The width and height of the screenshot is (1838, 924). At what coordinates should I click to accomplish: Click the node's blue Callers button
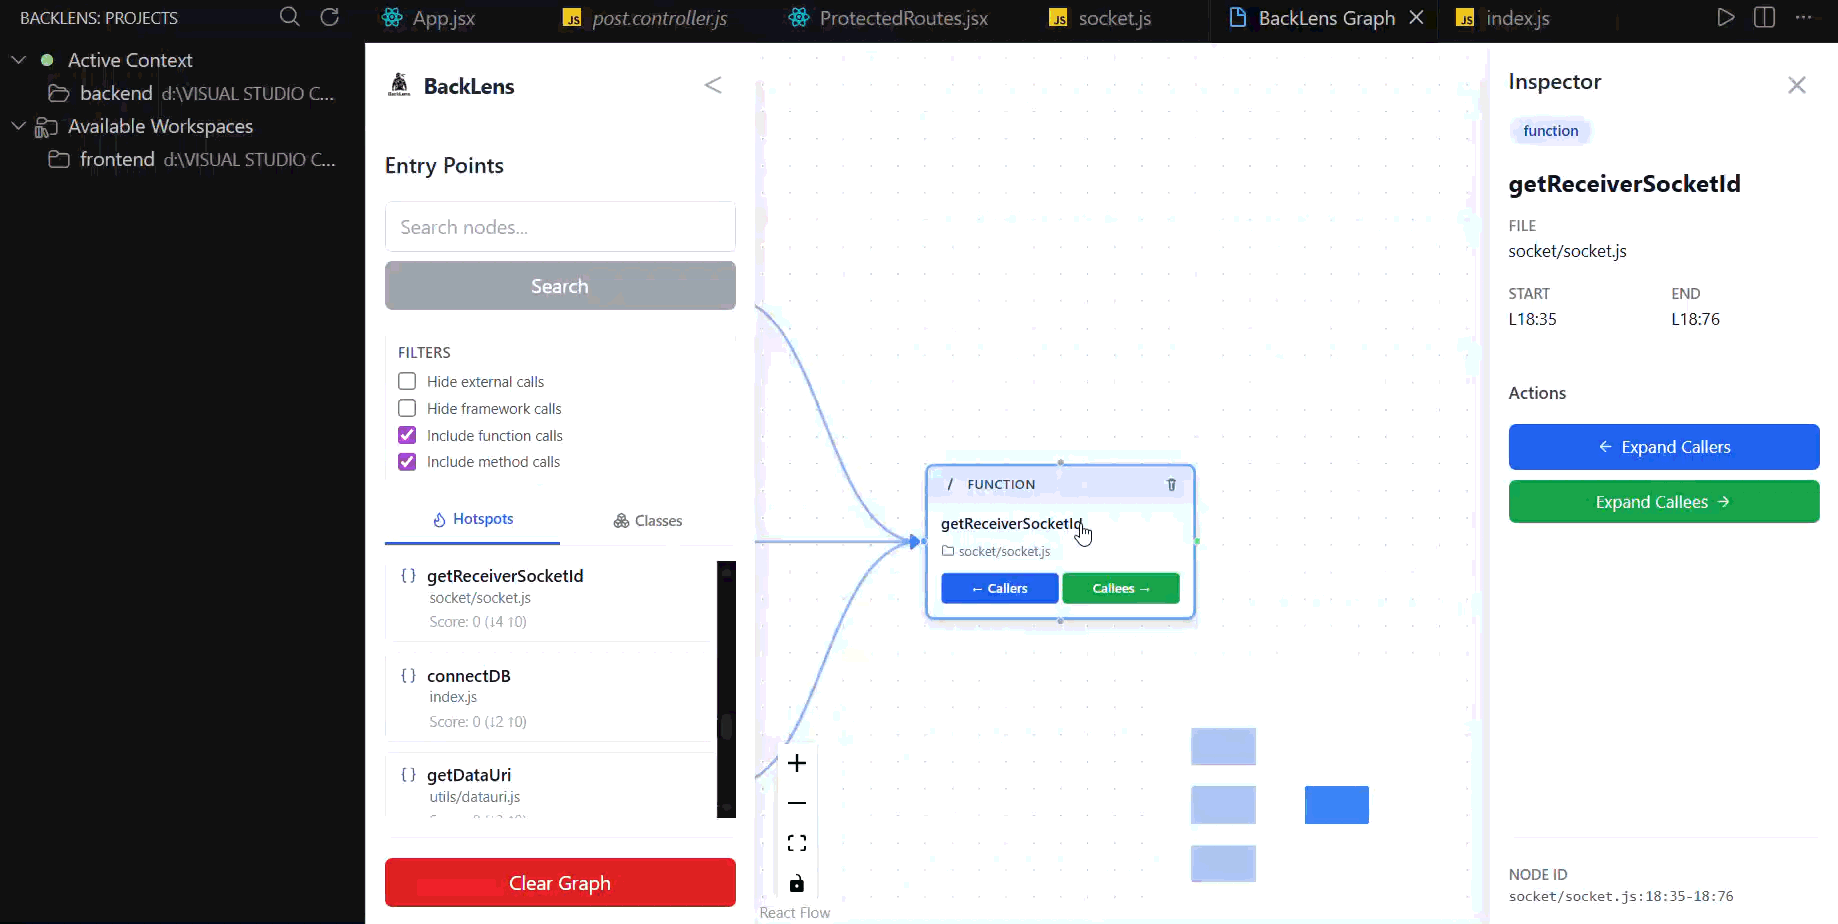coord(1000,588)
